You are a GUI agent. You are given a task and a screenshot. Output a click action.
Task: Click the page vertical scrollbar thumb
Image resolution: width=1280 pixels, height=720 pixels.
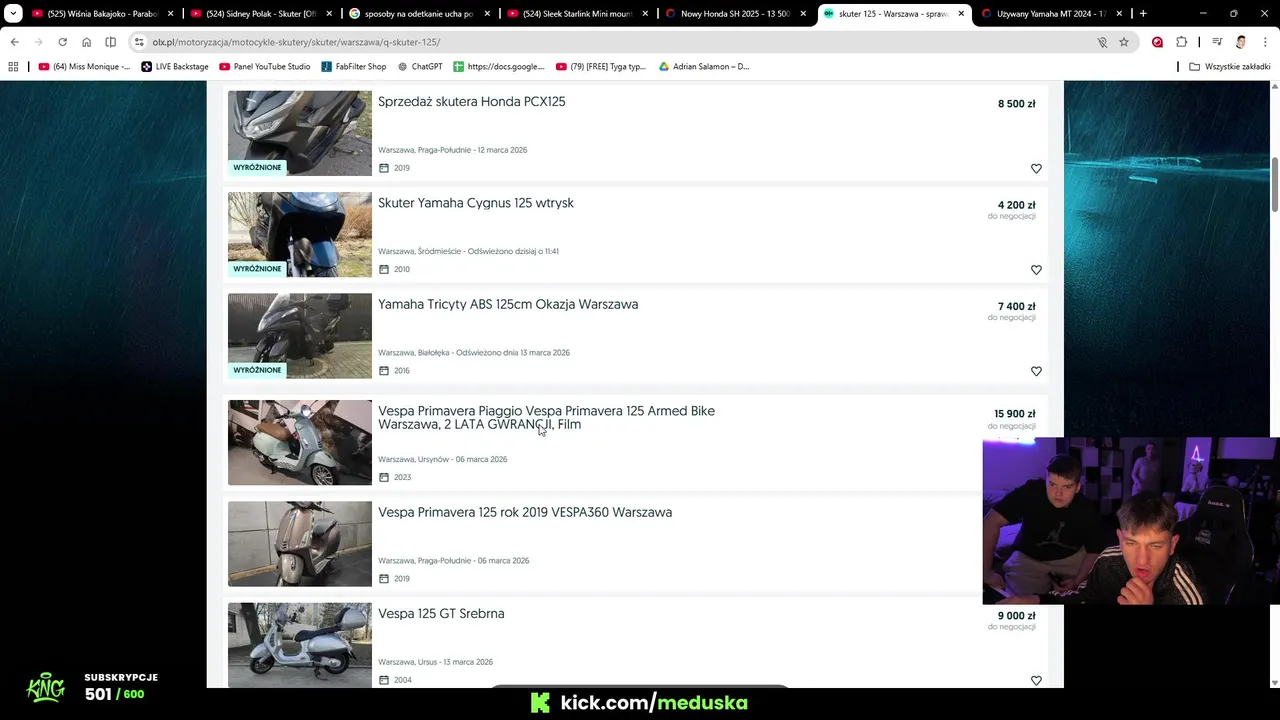tap(1274, 185)
